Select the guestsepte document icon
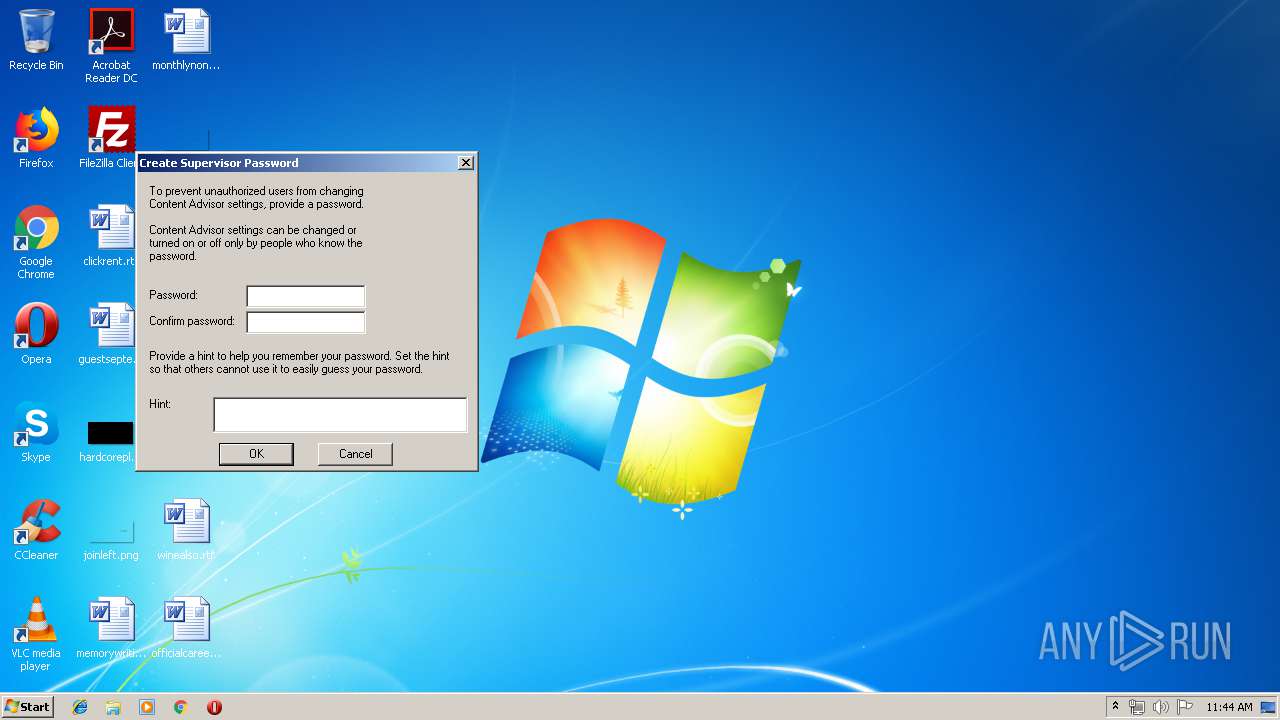1280x720 pixels. pos(106,334)
